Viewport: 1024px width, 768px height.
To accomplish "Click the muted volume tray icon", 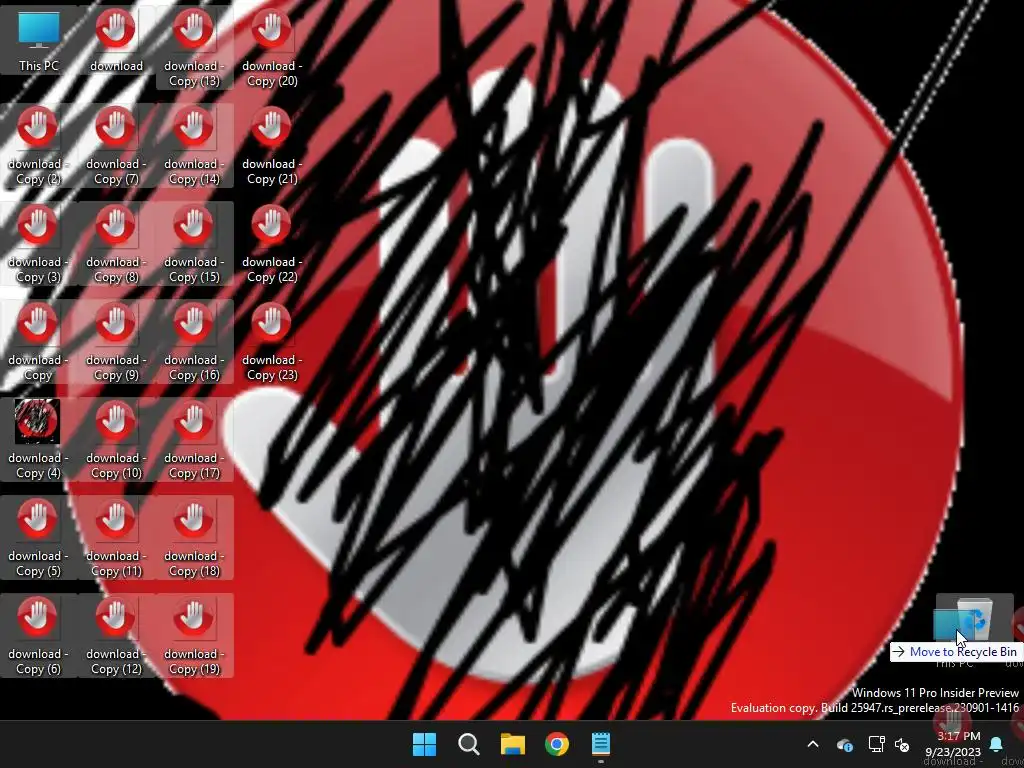I will [902, 744].
